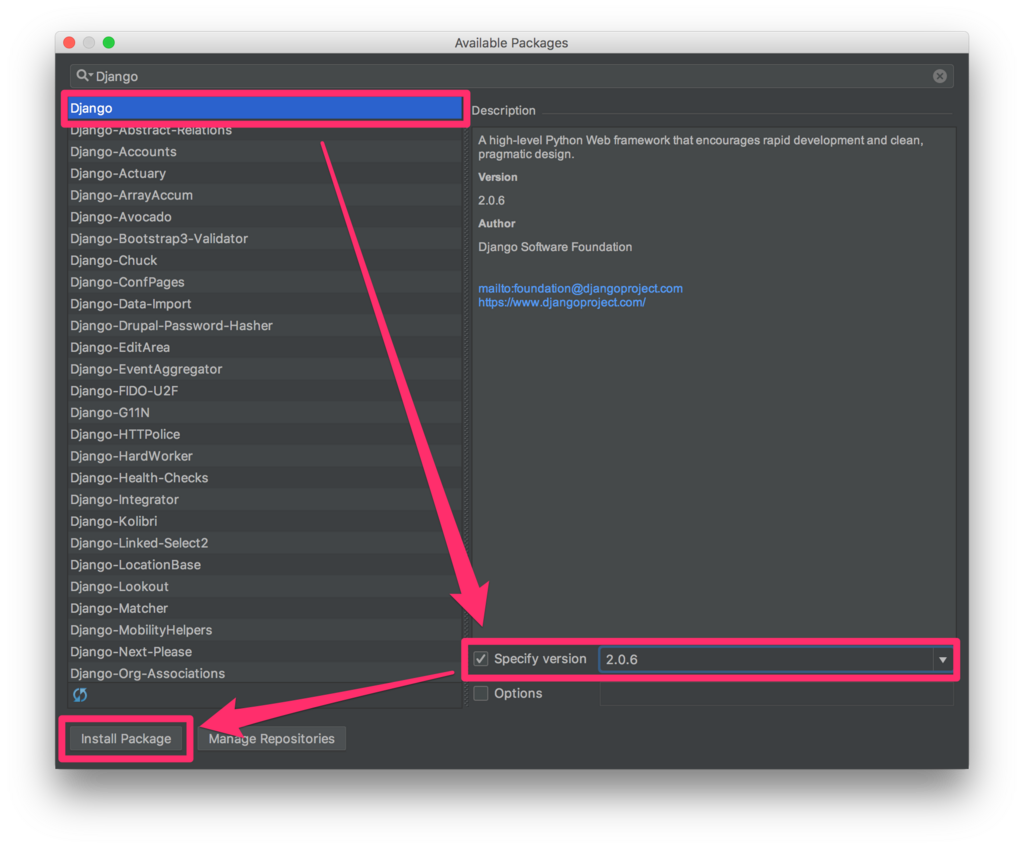The height and width of the screenshot is (848, 1024).
Task: Clear the Django search text
Action: [939, 76]
